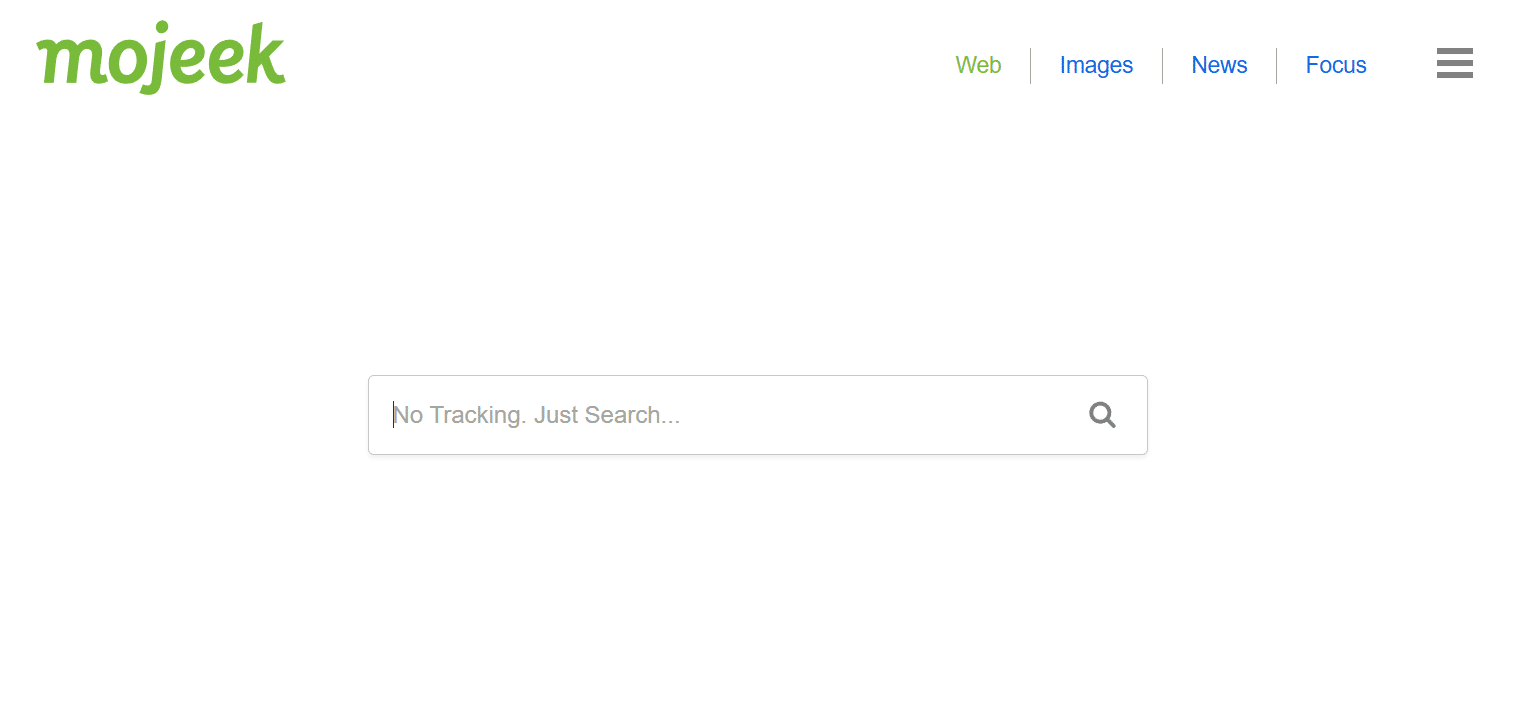Open the hamburger menu icon
Screen dimensions: 1513x712
tap(1454, 63)
